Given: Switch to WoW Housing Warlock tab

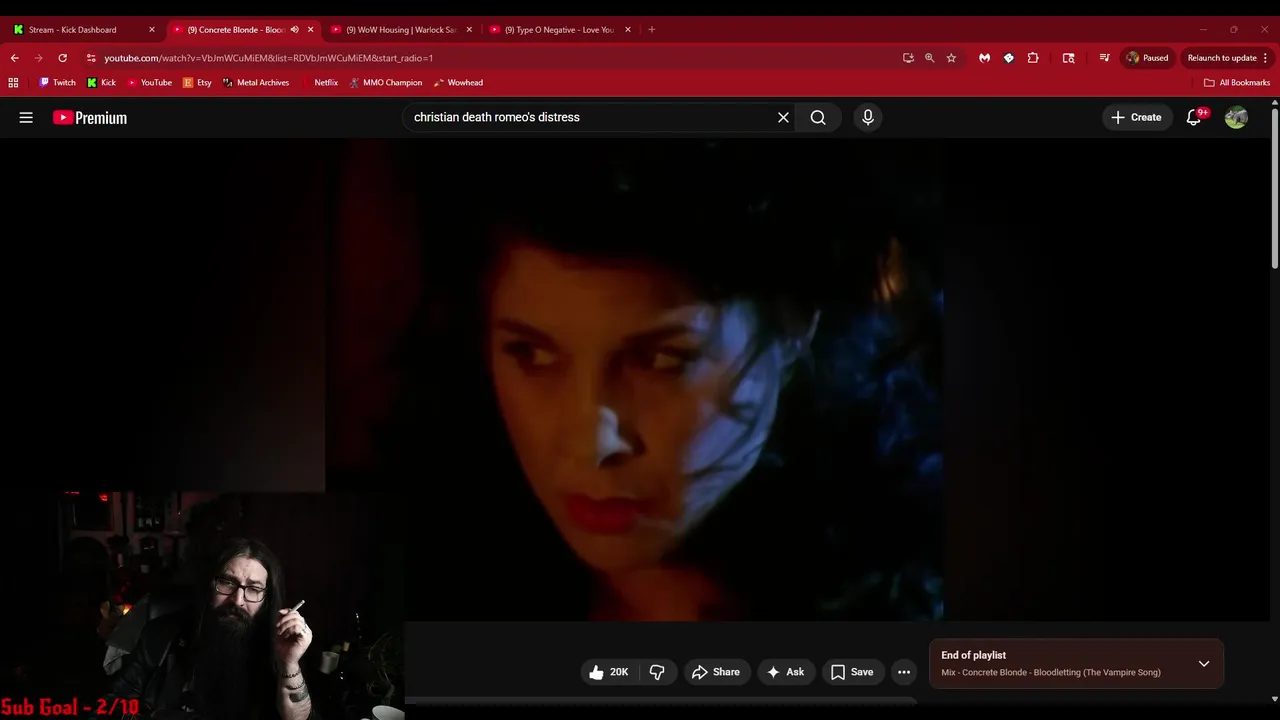Looking at the screenshot, I should (x=400, y=30).
